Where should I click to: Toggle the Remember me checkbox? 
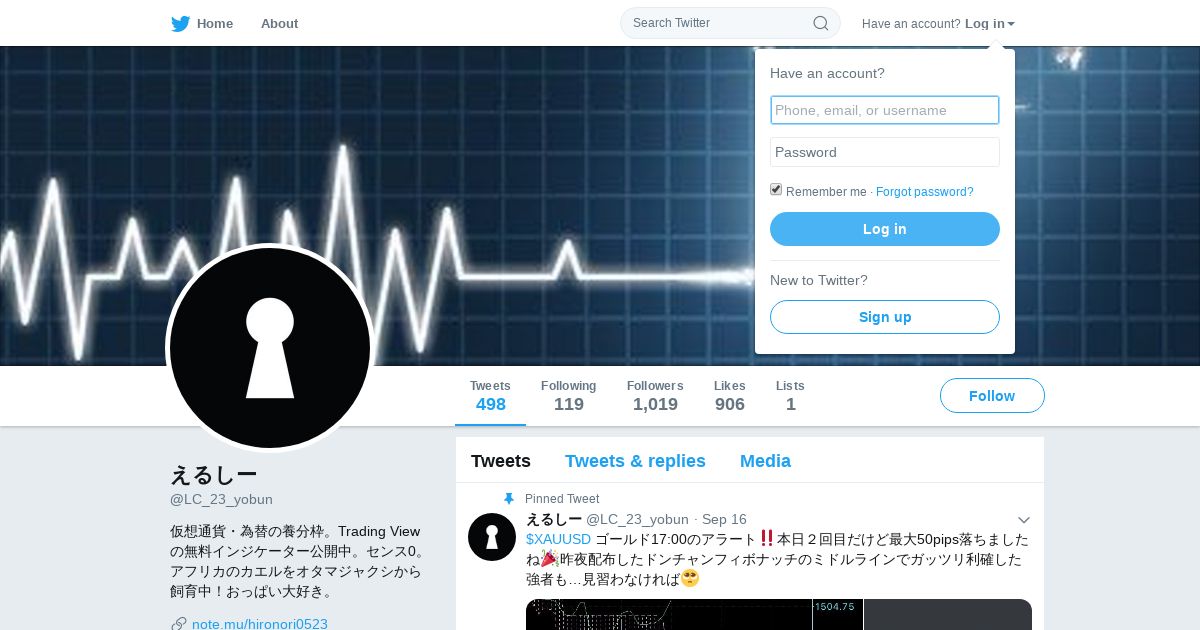[776, 190]
